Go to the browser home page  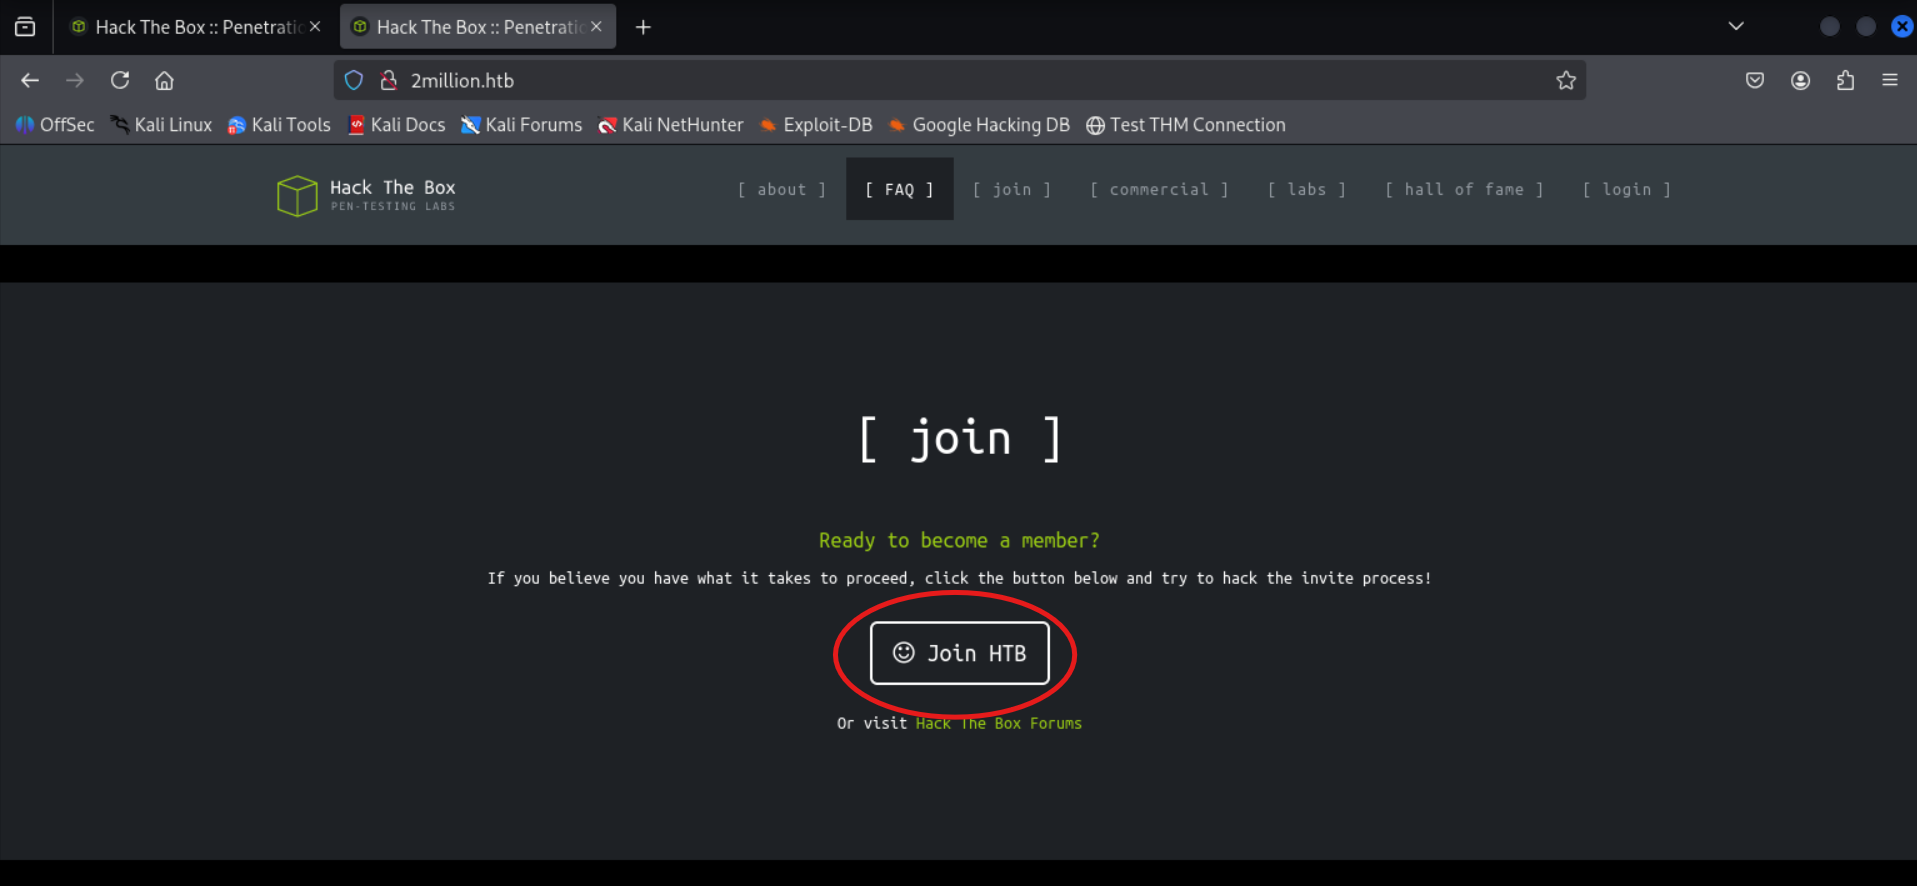164,80
